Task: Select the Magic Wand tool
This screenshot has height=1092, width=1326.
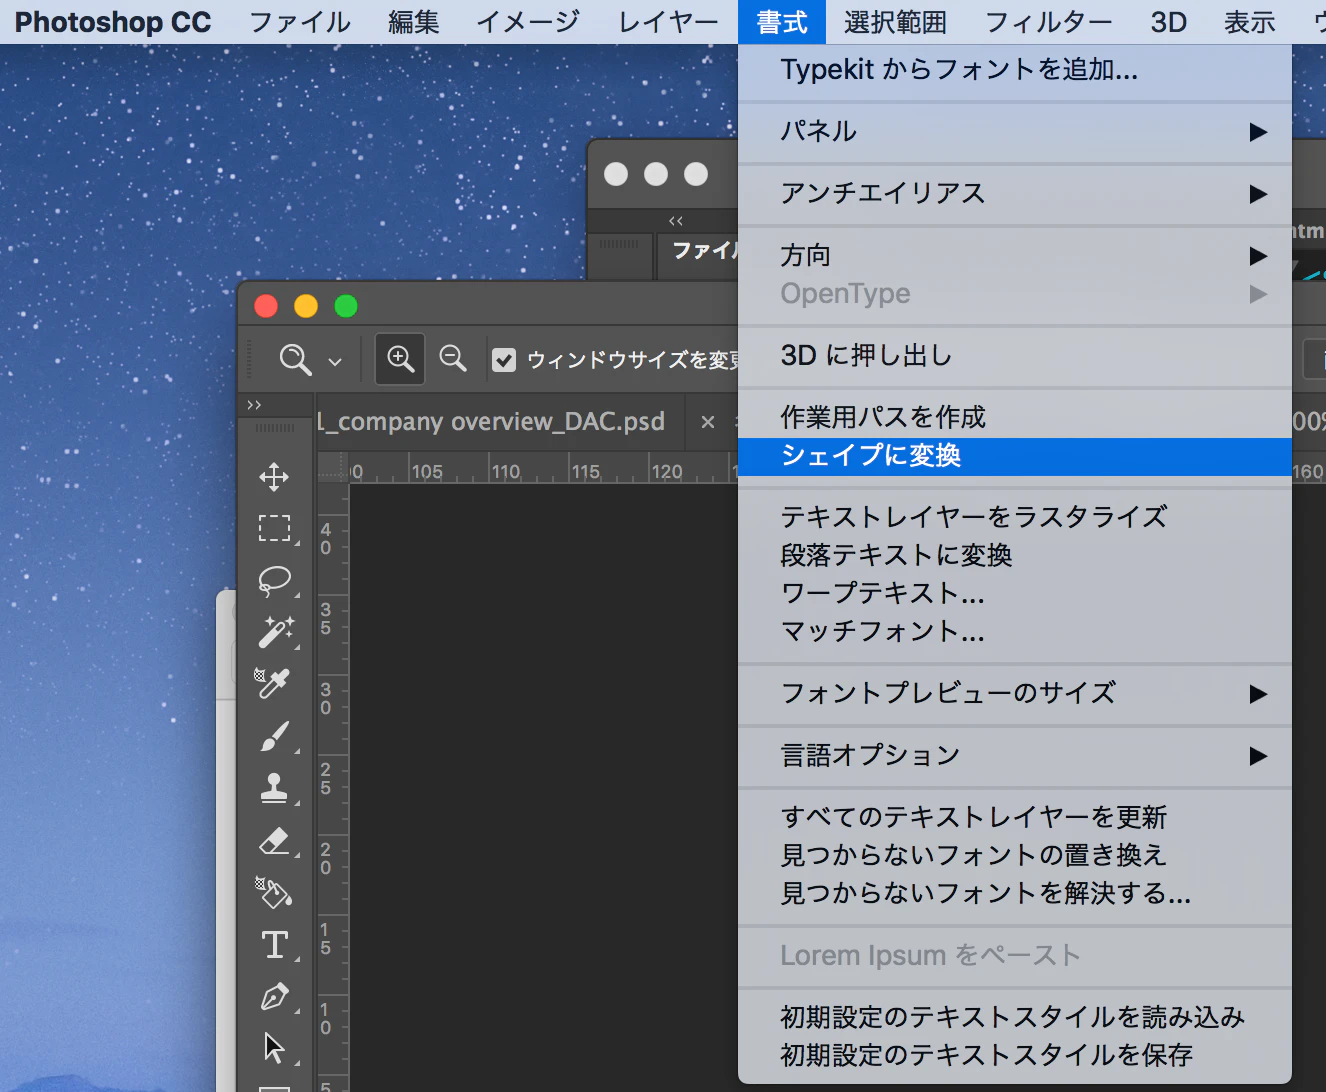Action: click(276, 632)
